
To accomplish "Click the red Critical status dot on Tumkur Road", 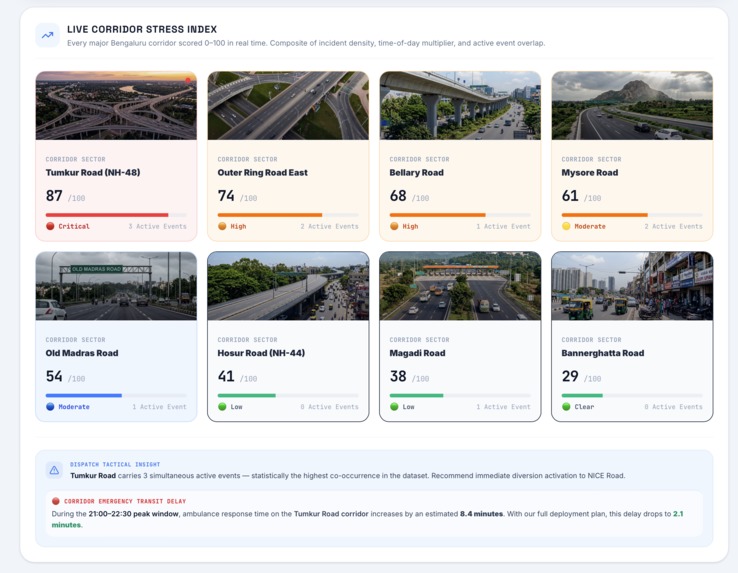I will pos(50,226).
